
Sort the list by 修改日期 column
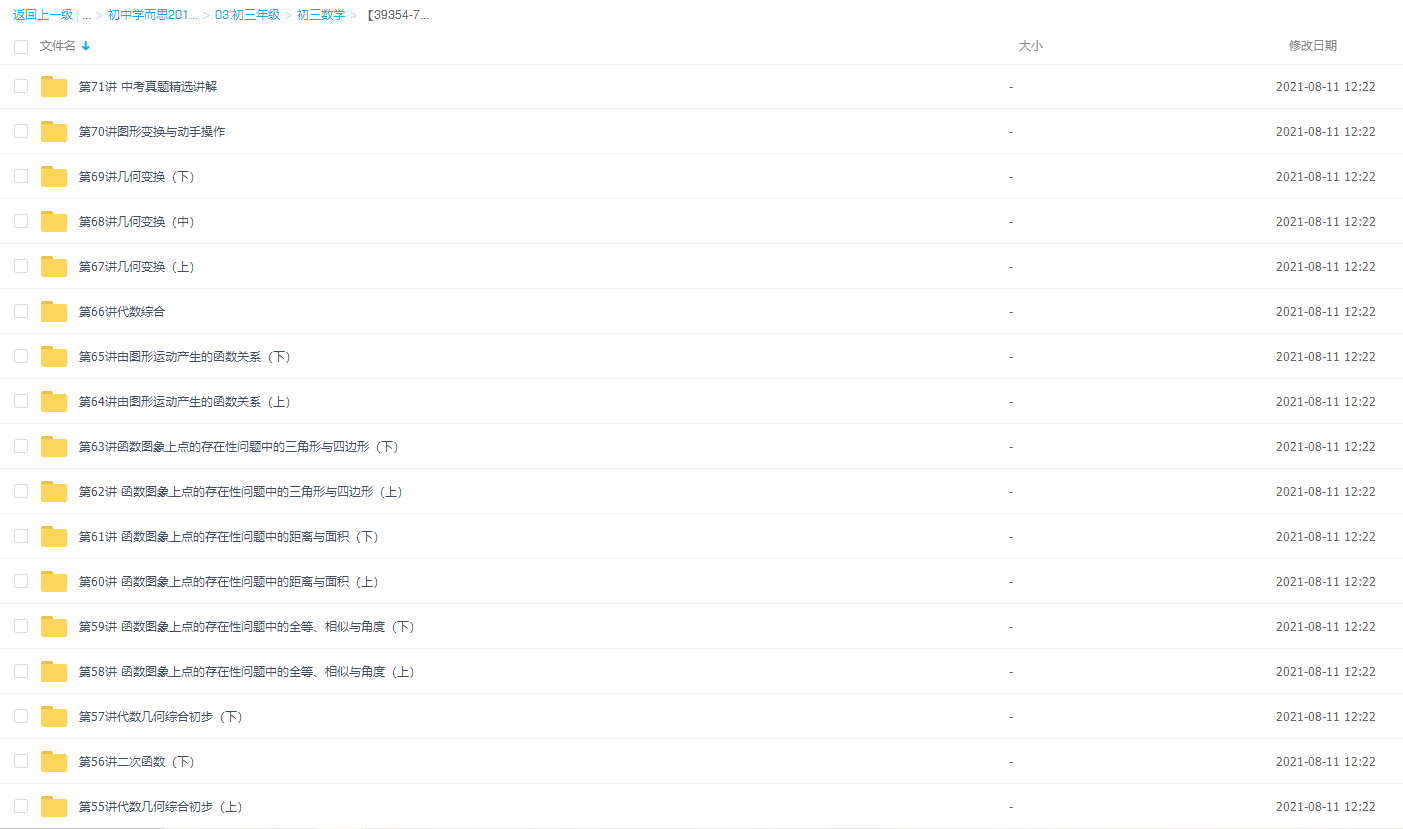point(1312,46)
